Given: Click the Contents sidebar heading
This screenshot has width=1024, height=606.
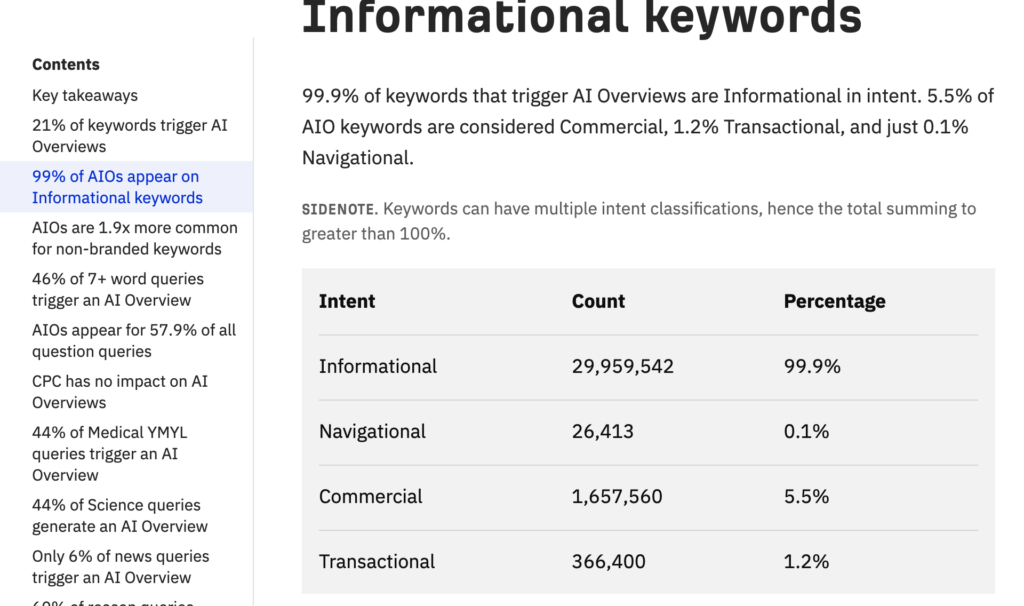Looking at the screenshot, I should [66, 65].
